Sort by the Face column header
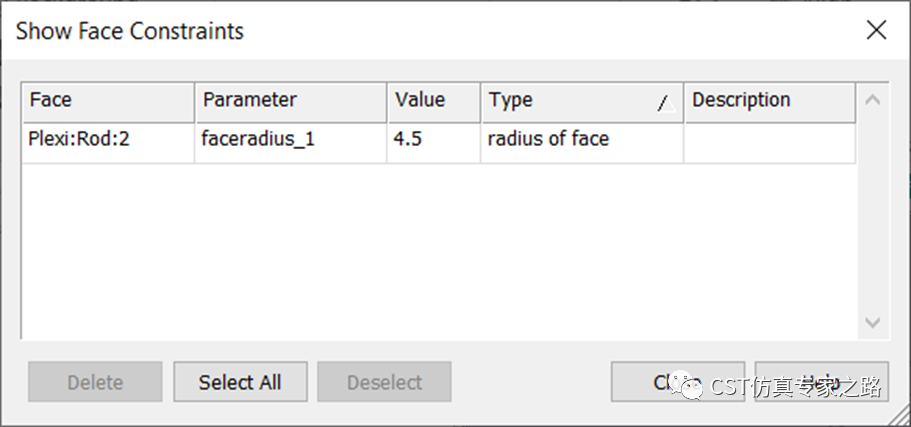This screenshot has width=911, height=427. [108, 102]
